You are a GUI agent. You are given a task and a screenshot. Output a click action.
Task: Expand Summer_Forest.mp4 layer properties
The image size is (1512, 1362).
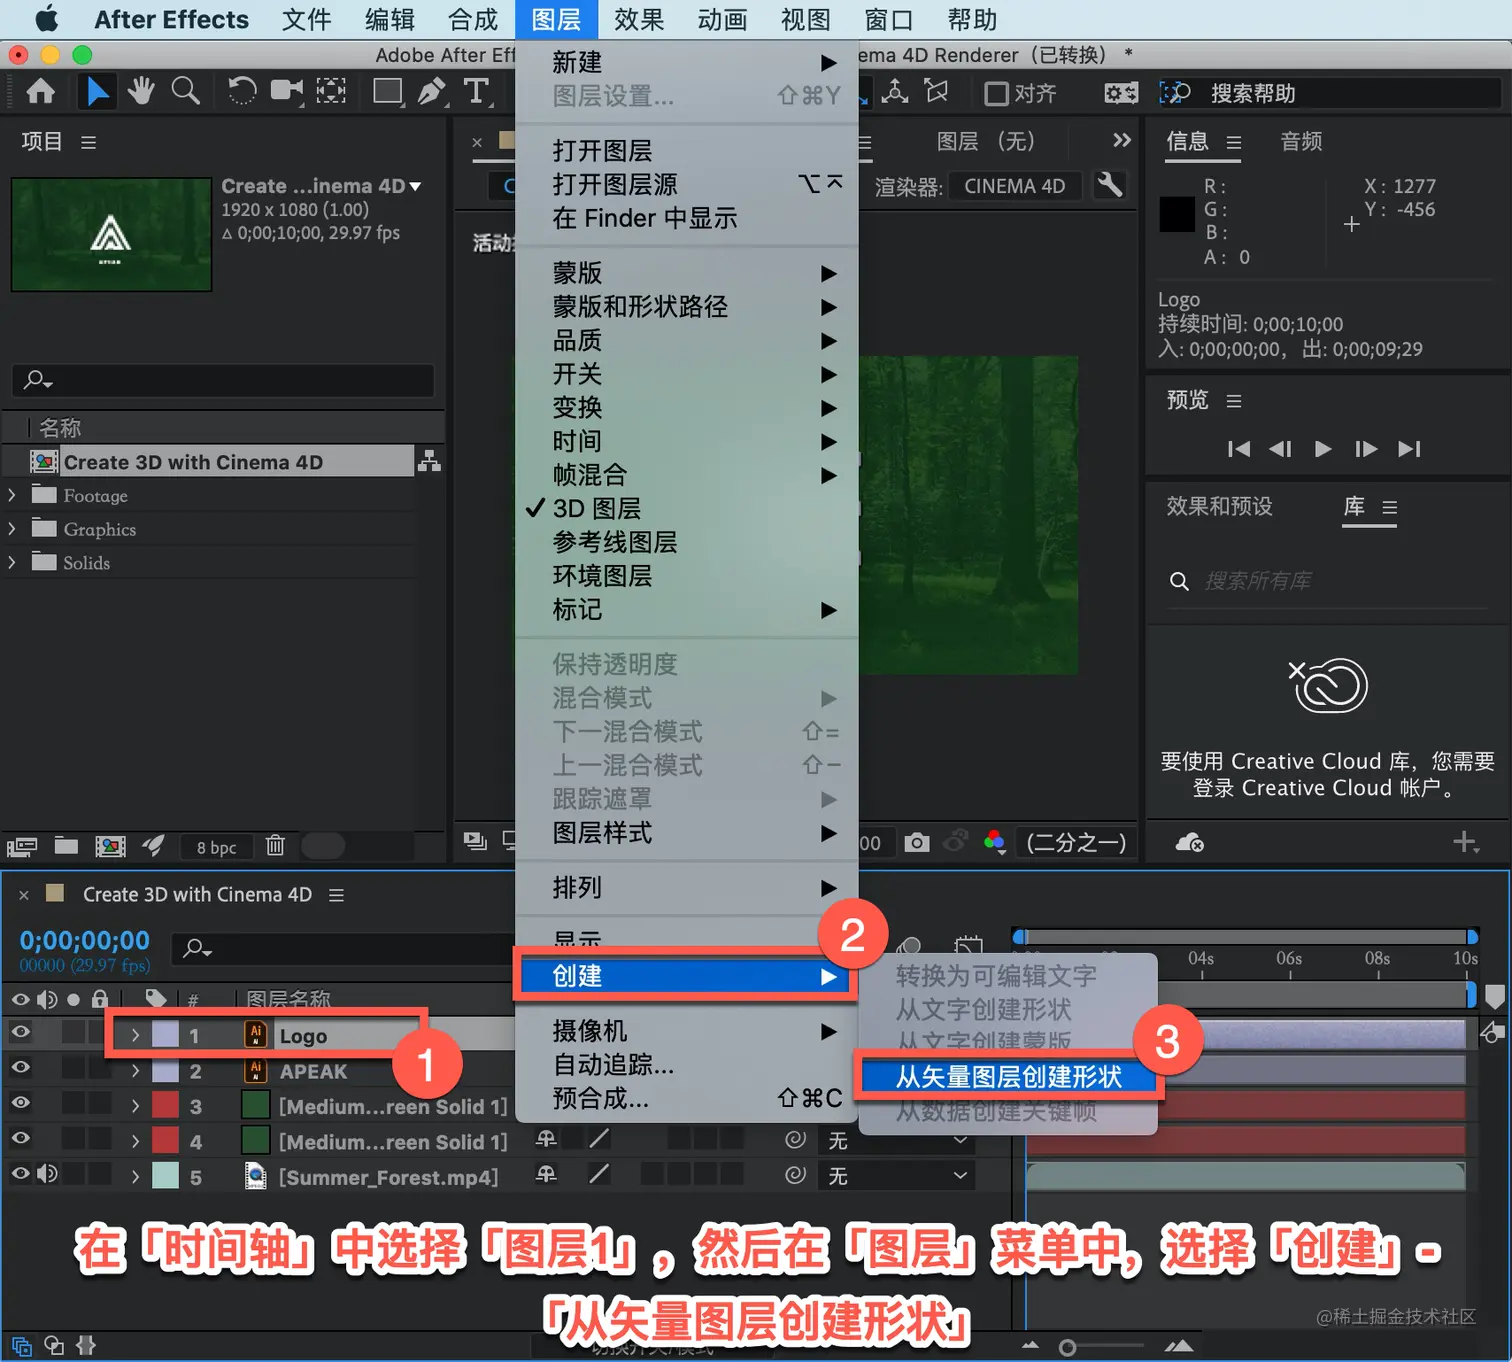pyautogui.click(x=135, y=1177)
